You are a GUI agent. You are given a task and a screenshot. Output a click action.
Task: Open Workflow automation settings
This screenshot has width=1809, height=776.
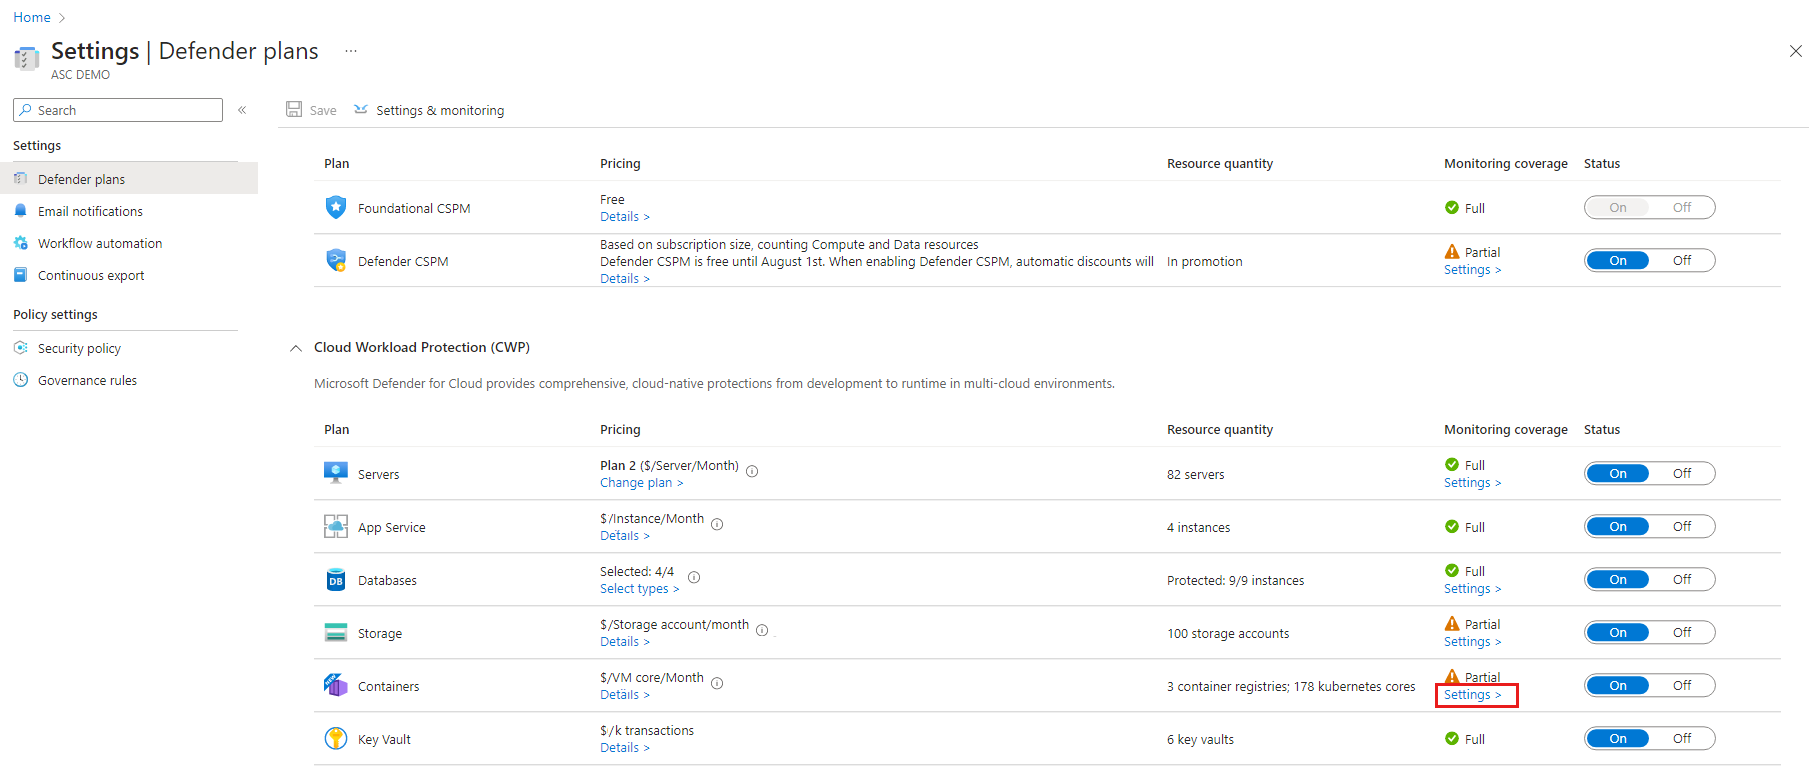(100, 243)
